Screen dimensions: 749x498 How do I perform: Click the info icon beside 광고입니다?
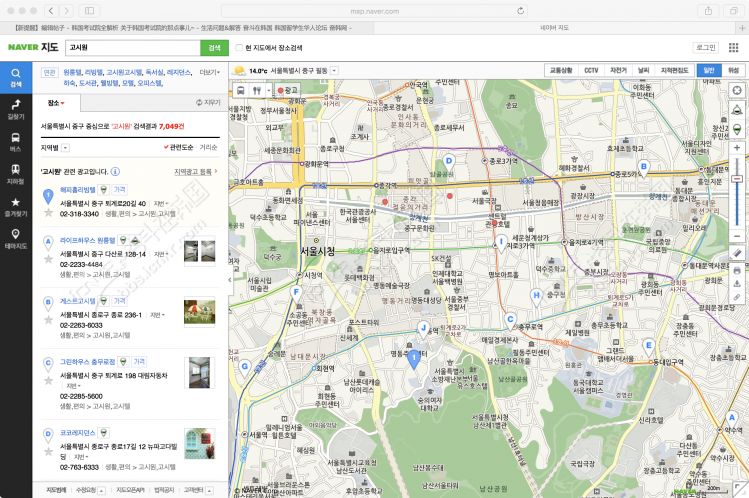tap(115, 171)
